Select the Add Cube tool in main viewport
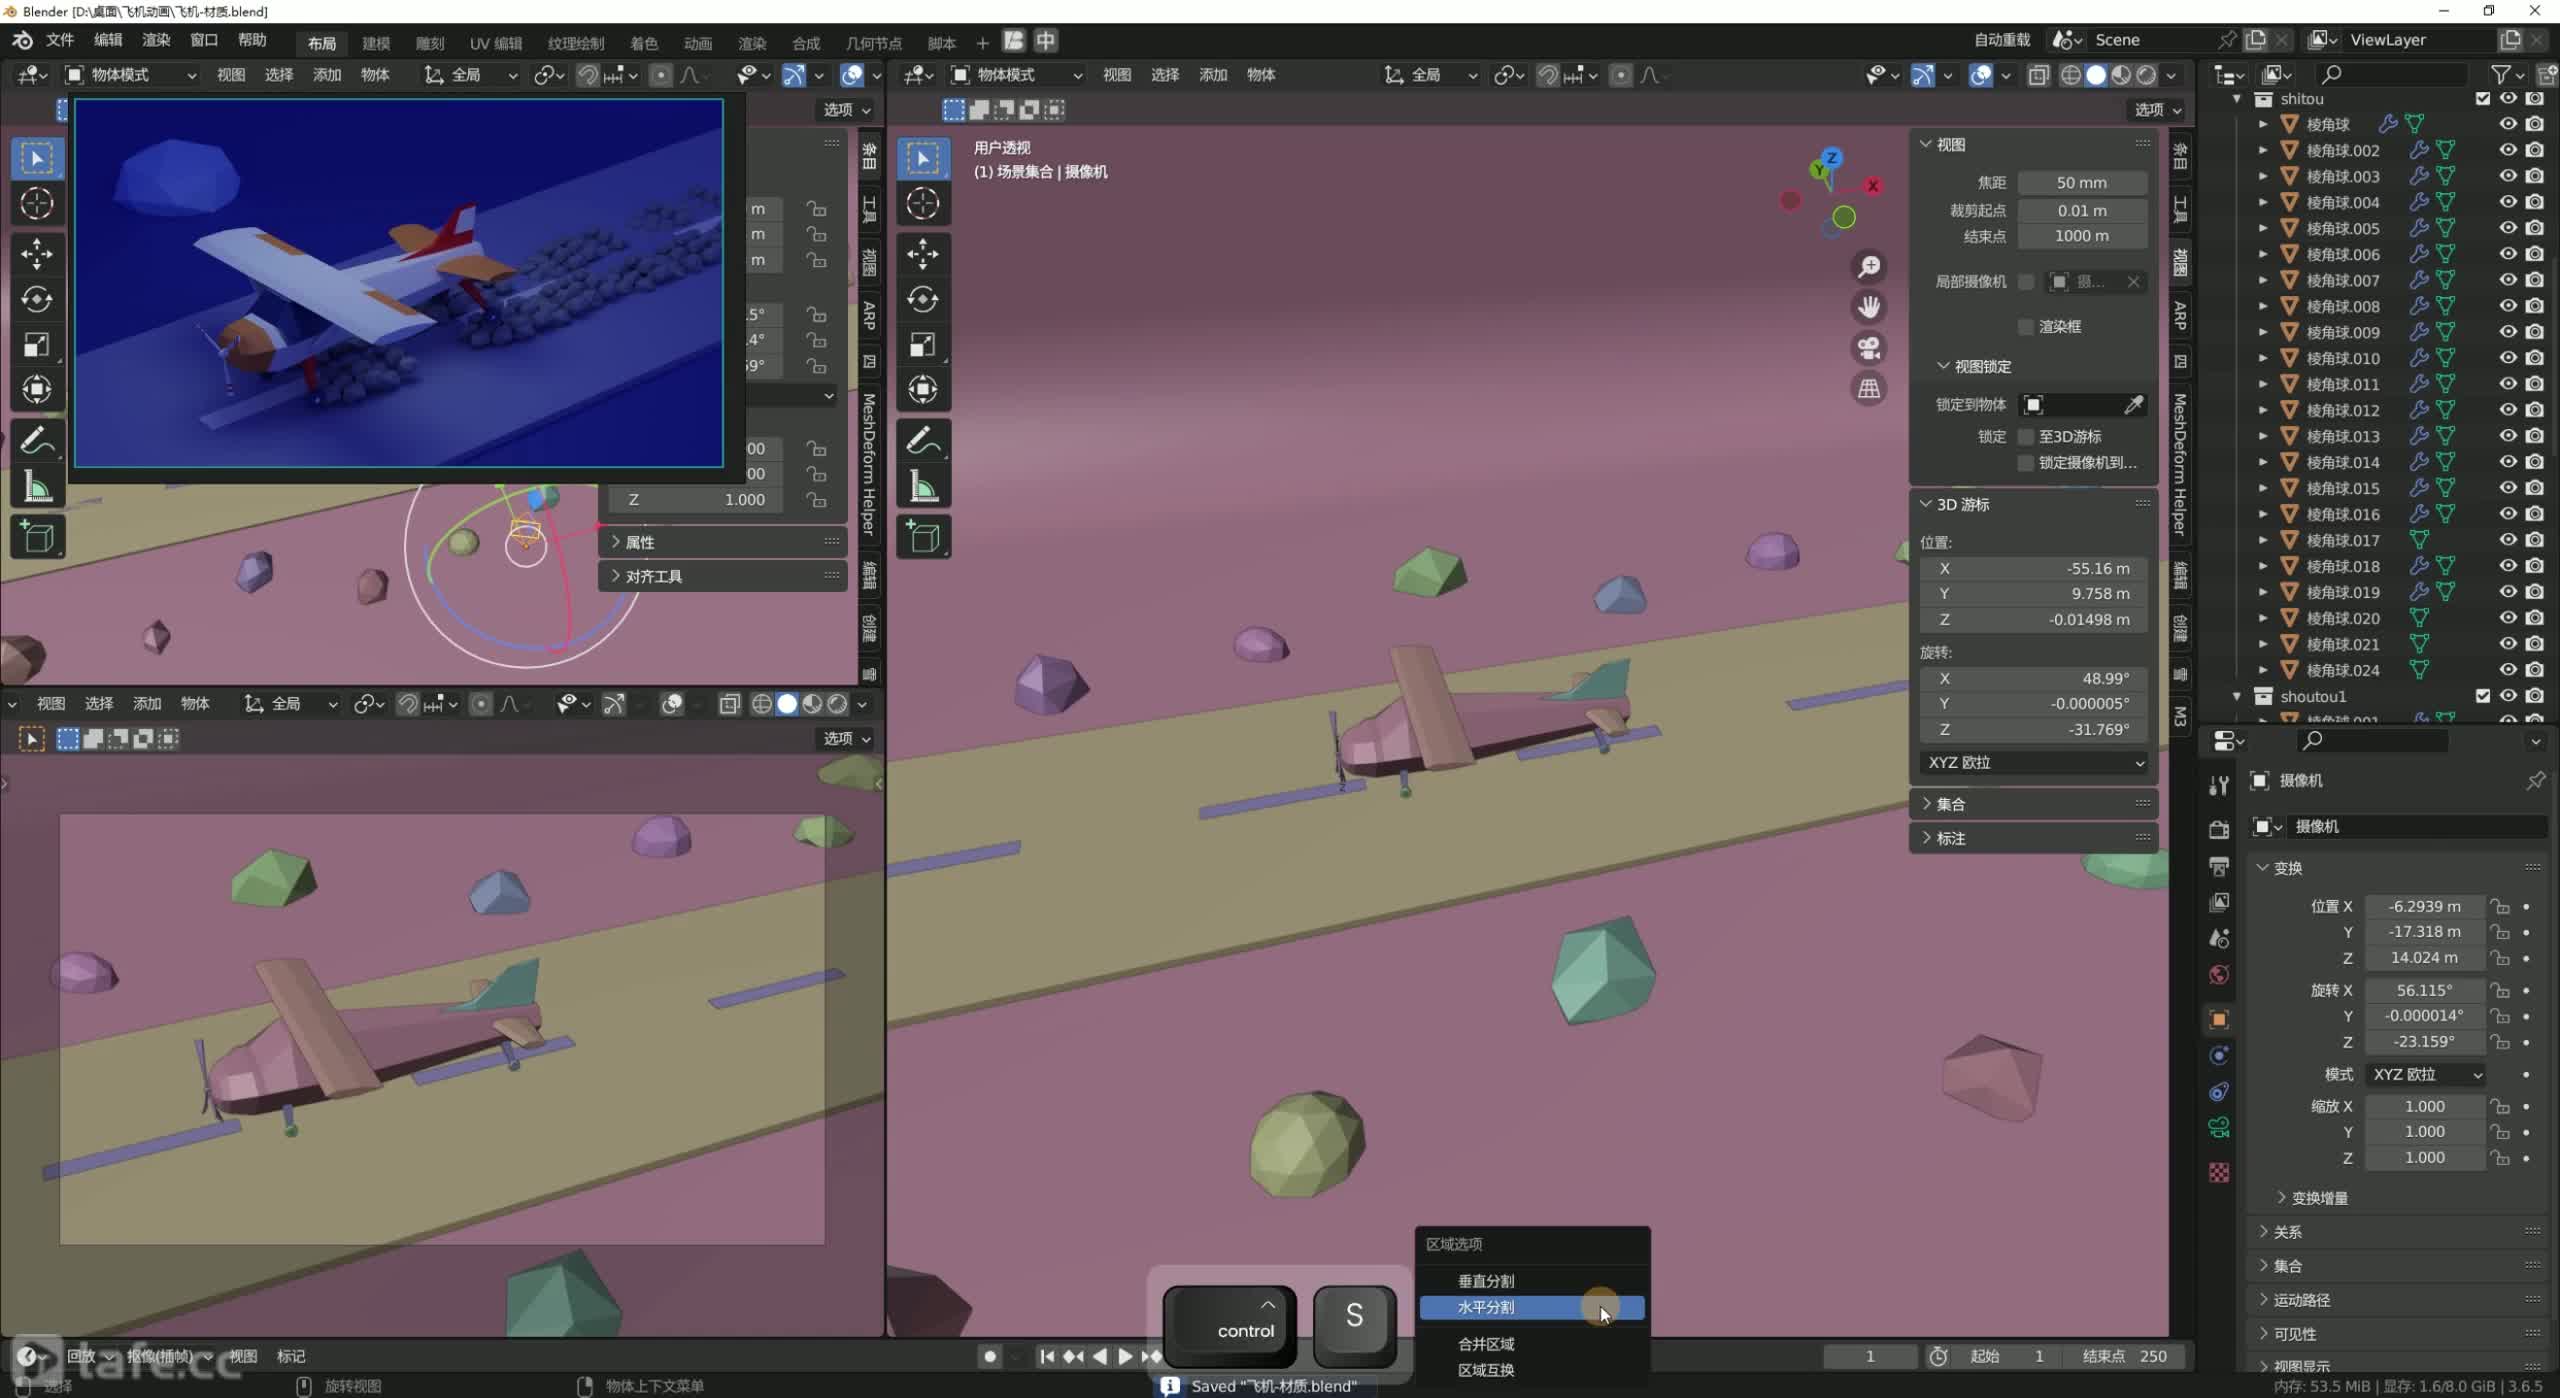Screen dimensions: 2560x1398 coord(922,537)
